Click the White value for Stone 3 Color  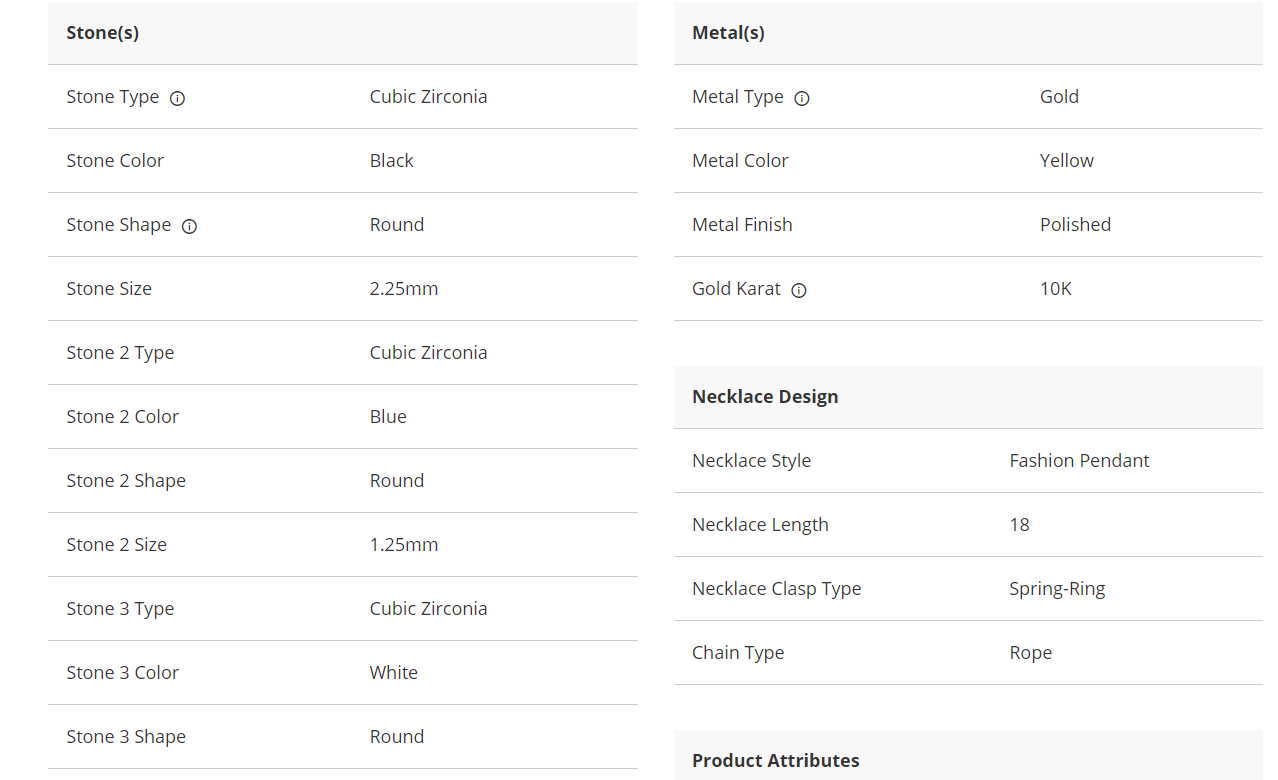393,673
